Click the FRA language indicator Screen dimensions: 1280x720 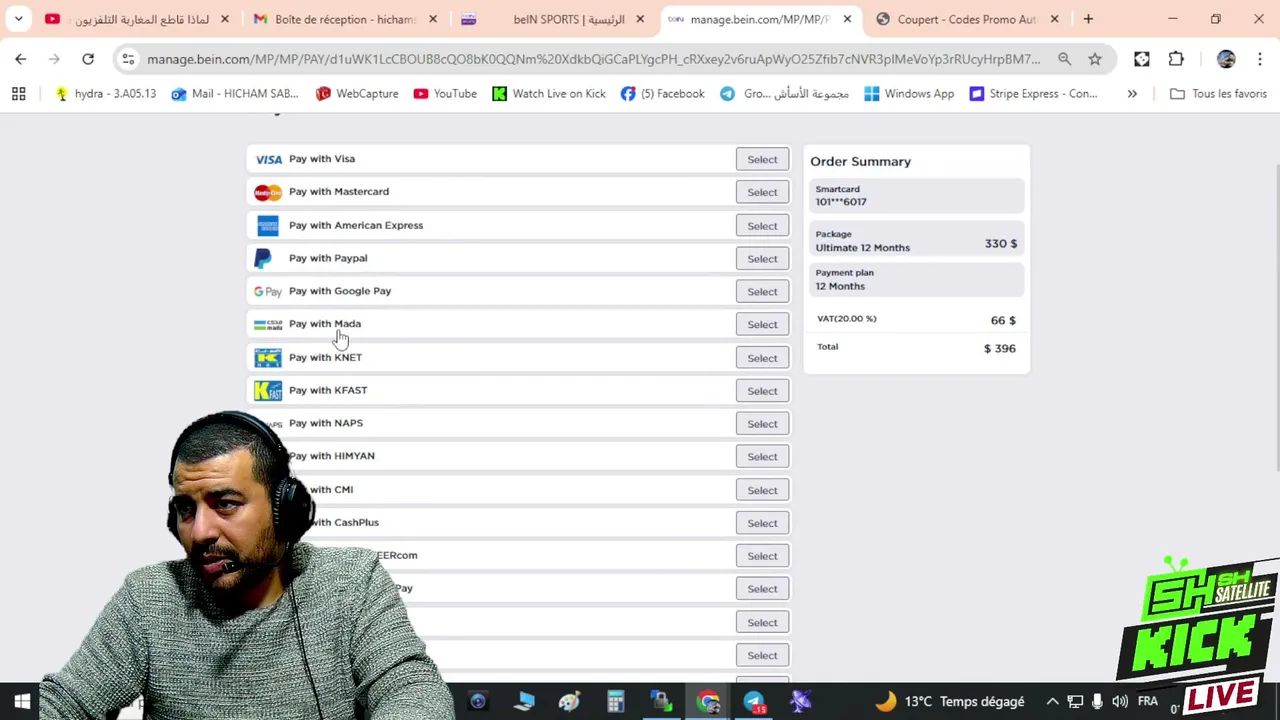1147,702
